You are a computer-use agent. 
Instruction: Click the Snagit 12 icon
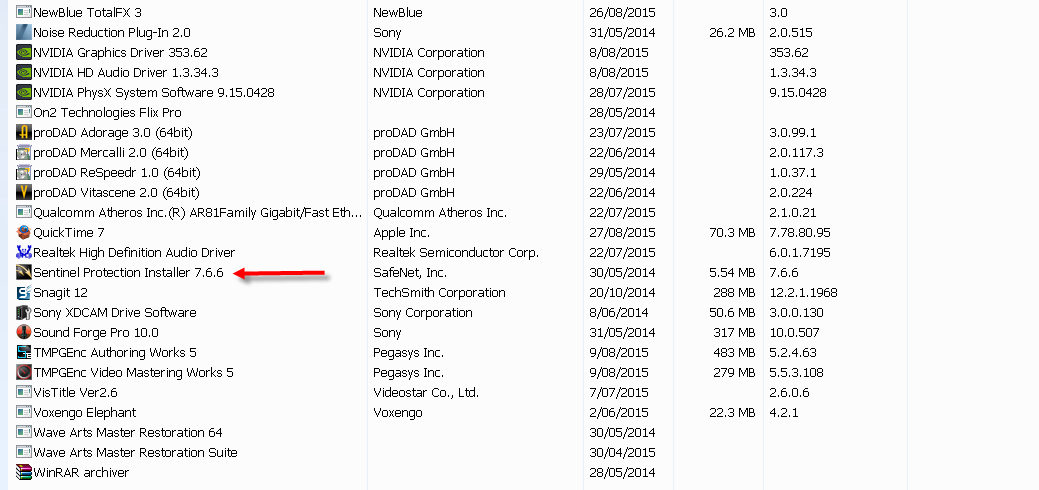pos(24,293)
